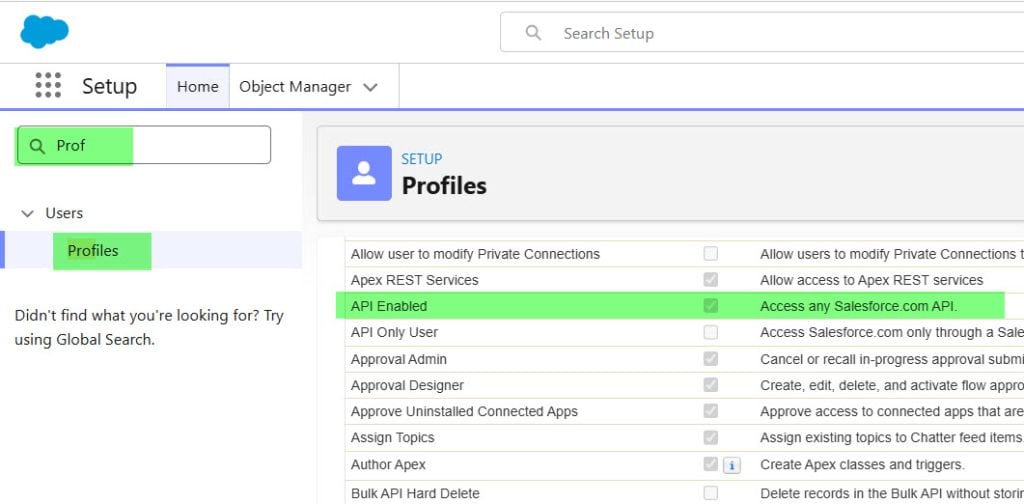Click 'Didn't find what you're looking for' message
The height and width of the screenshot is (504, 1024).
pyautogui.click(x=149, y=328)
